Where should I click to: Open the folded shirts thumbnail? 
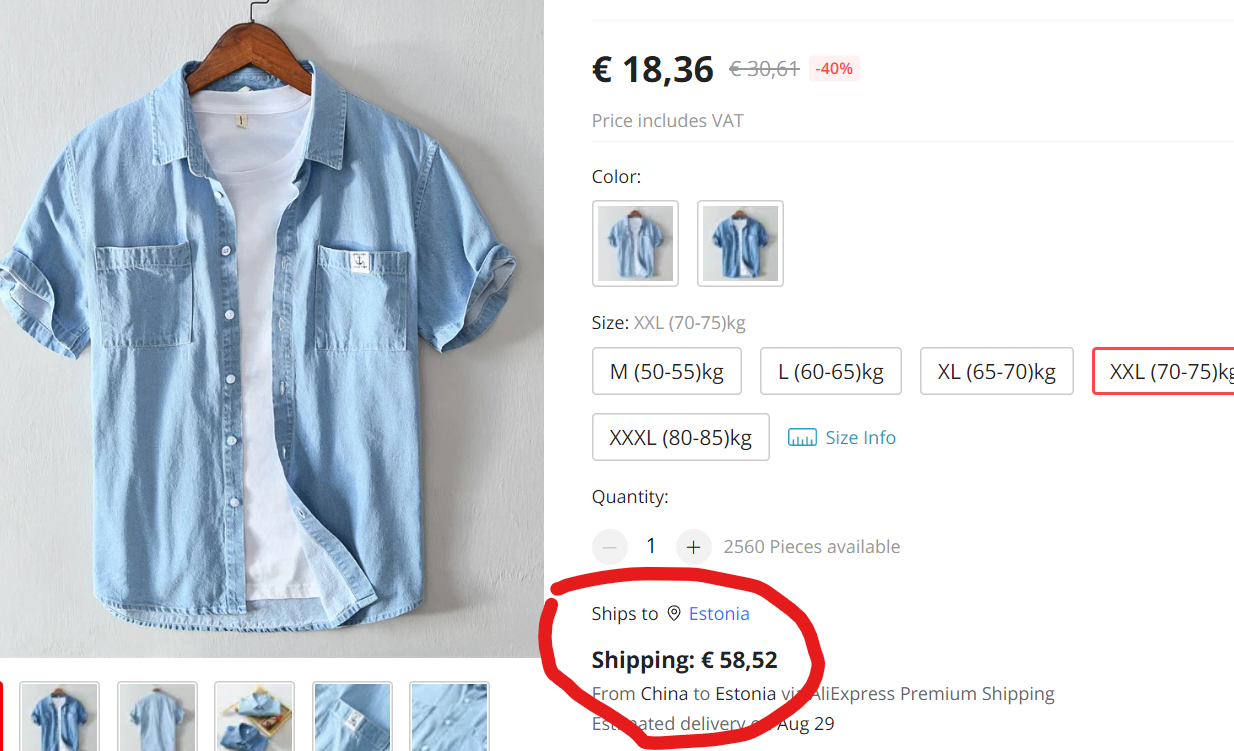[254, 716]
